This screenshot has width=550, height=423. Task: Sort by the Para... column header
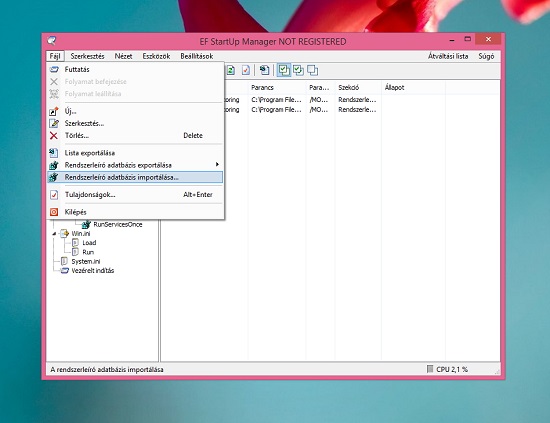pyautogui.click(x=320, y=87)
